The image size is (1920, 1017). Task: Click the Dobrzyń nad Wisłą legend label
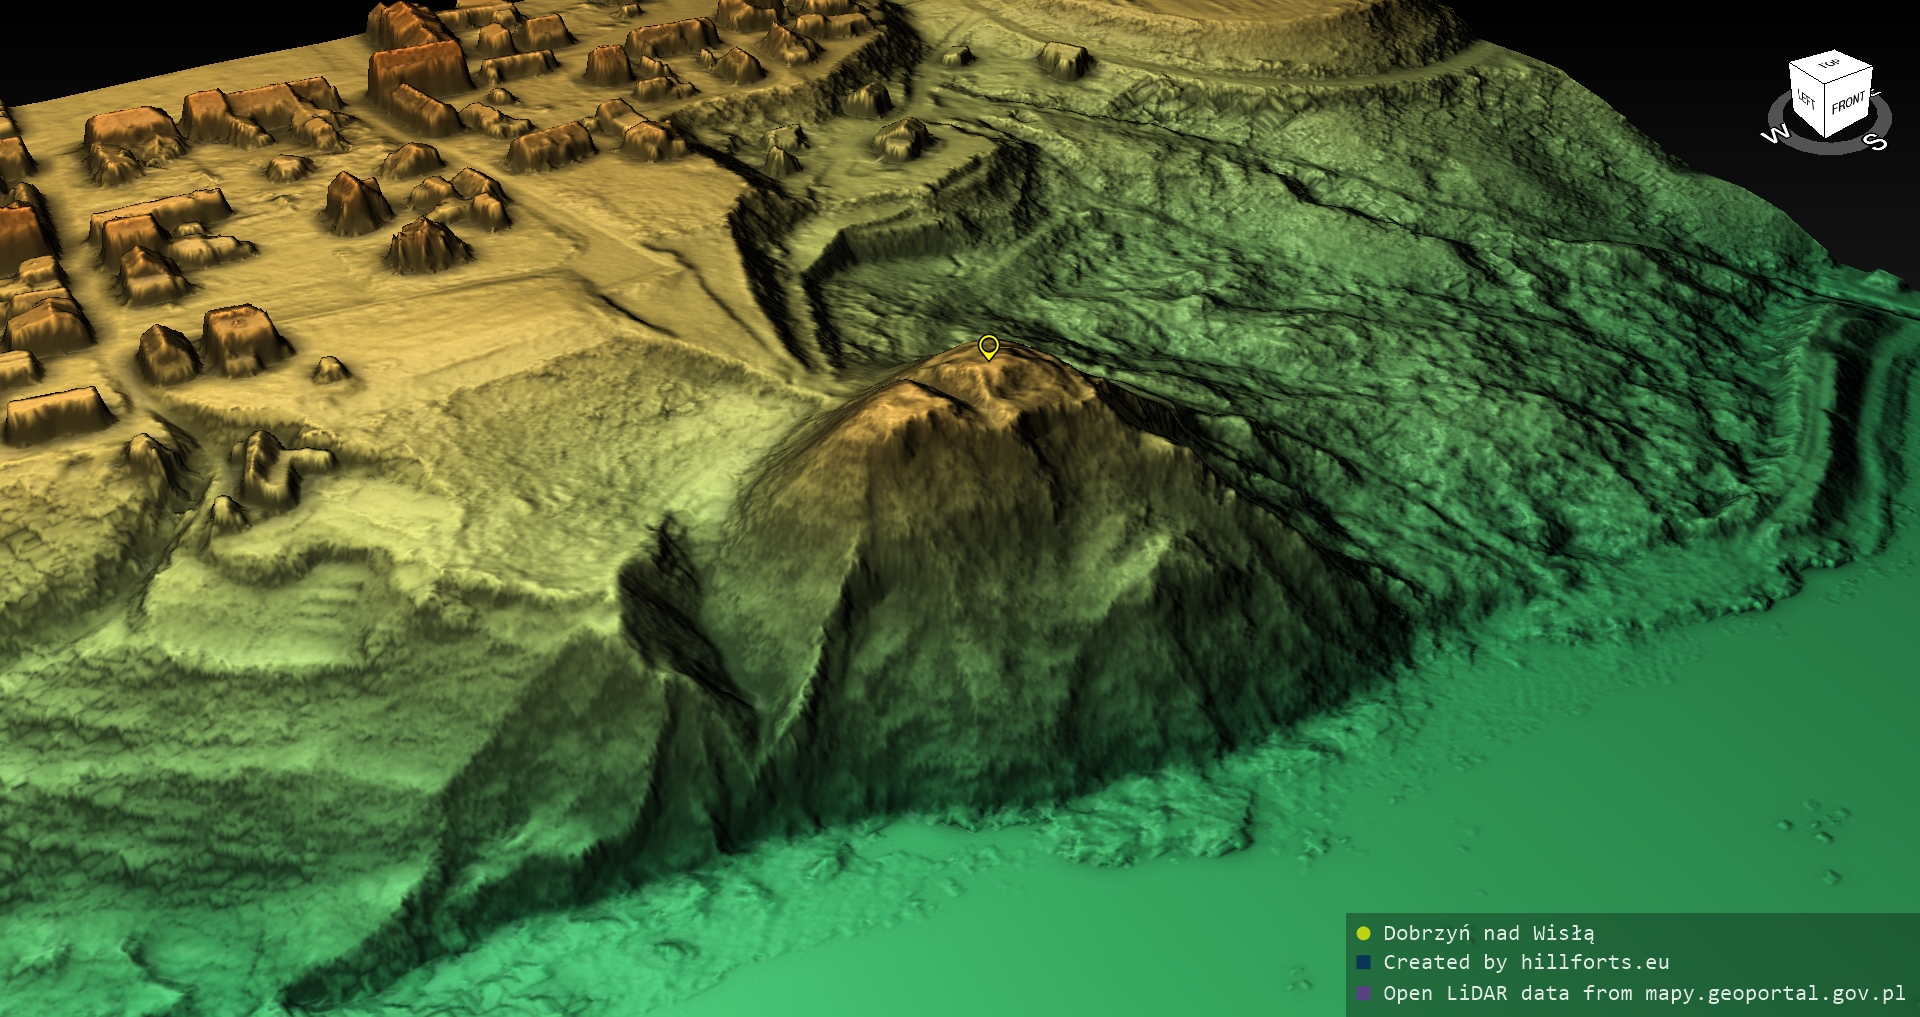click(x=1488, y=933)
